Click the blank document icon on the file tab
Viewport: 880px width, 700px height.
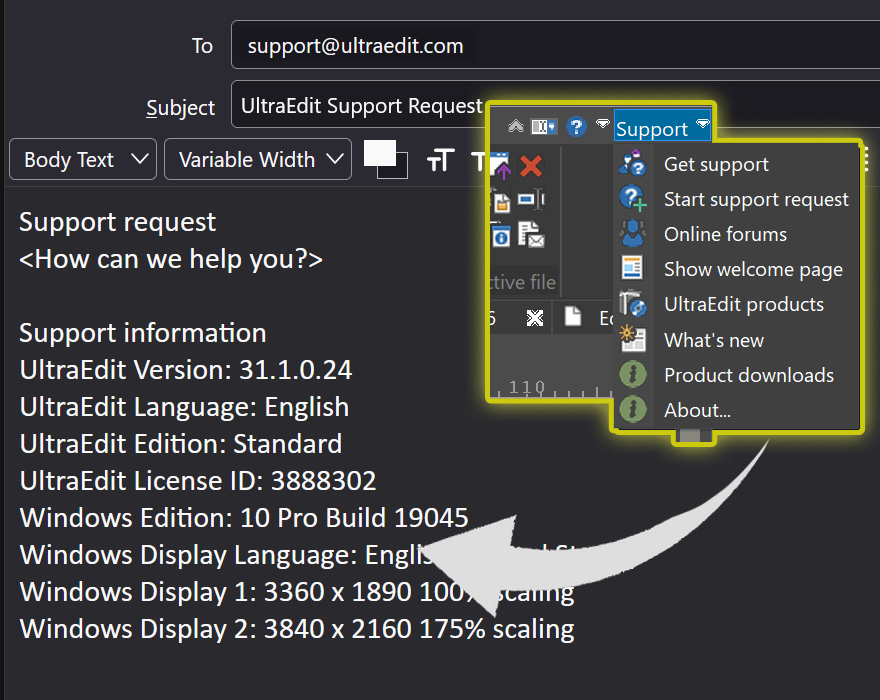[573, 316]
